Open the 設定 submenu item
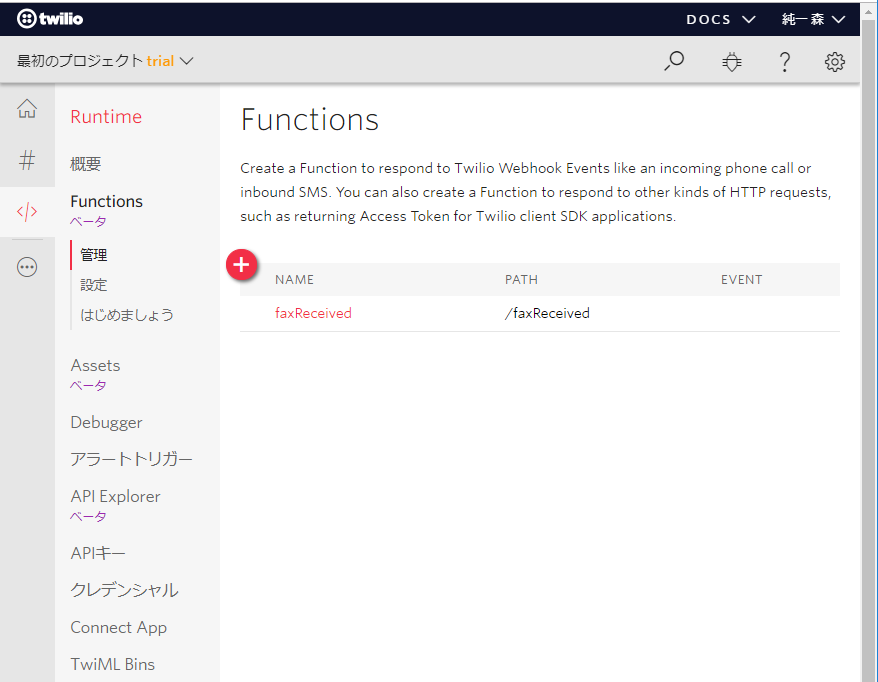The height and width of the screenshot is (682, 878). pyautogui.click(x=94, y=284)
